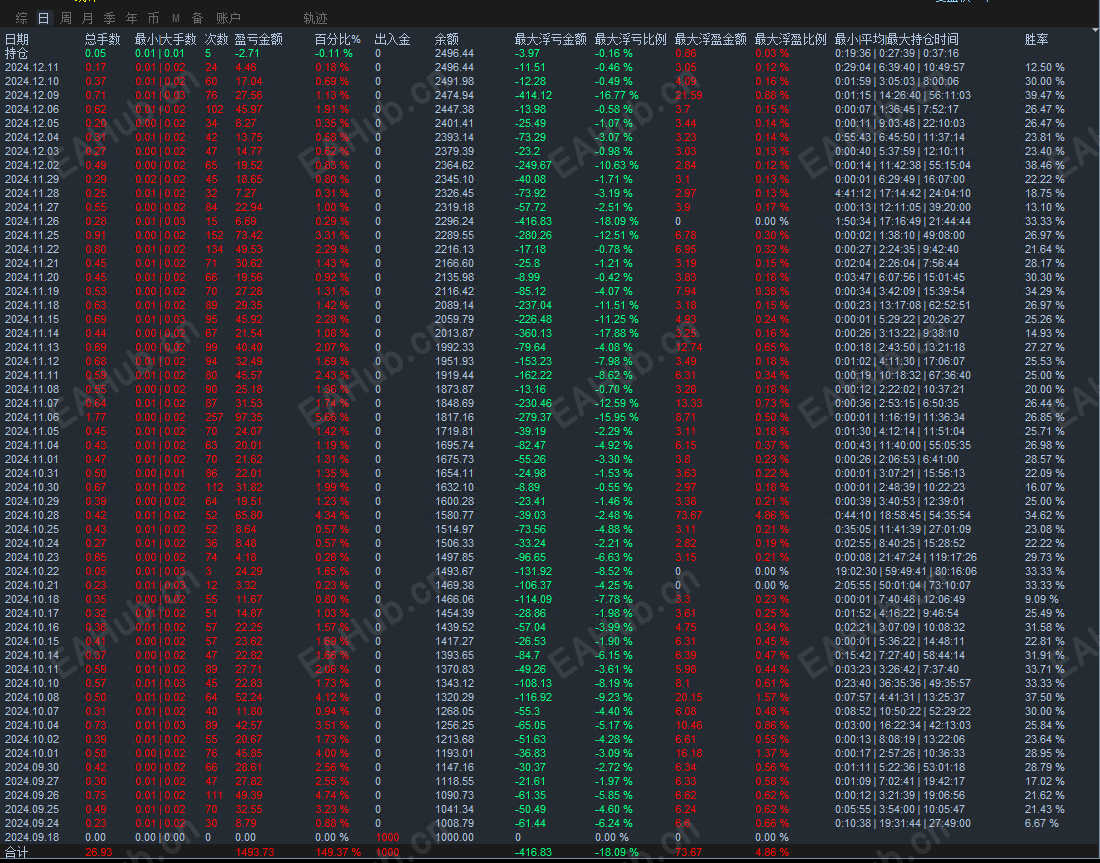The width and height of the screenshot is (1100, 863).
Task: Open the 备 notes tab
Action: [x=197, y=18]
